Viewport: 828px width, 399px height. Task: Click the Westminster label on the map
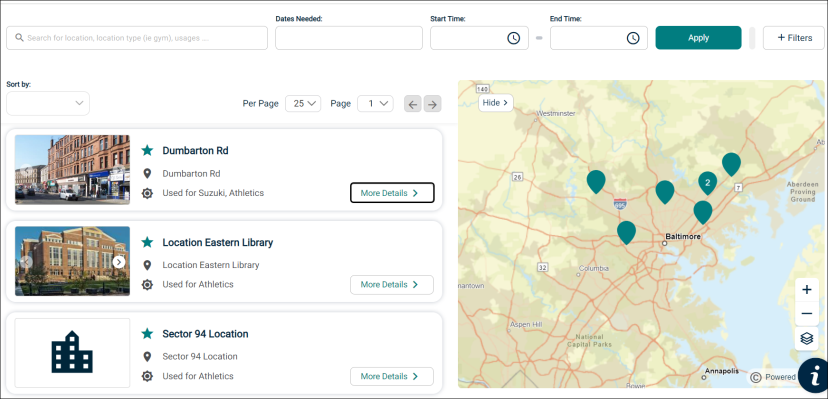click(x=556, y=113)
